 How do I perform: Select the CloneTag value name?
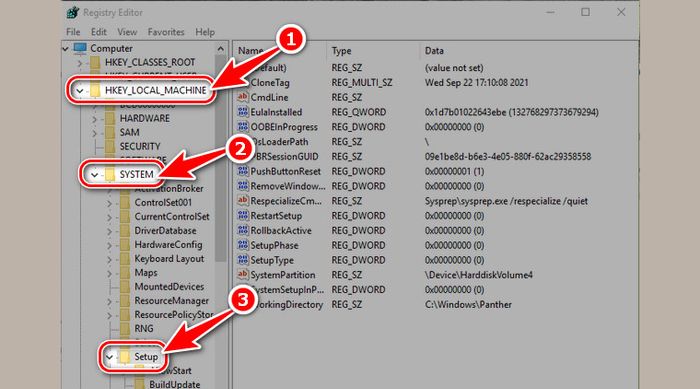[x=270, y=83]
